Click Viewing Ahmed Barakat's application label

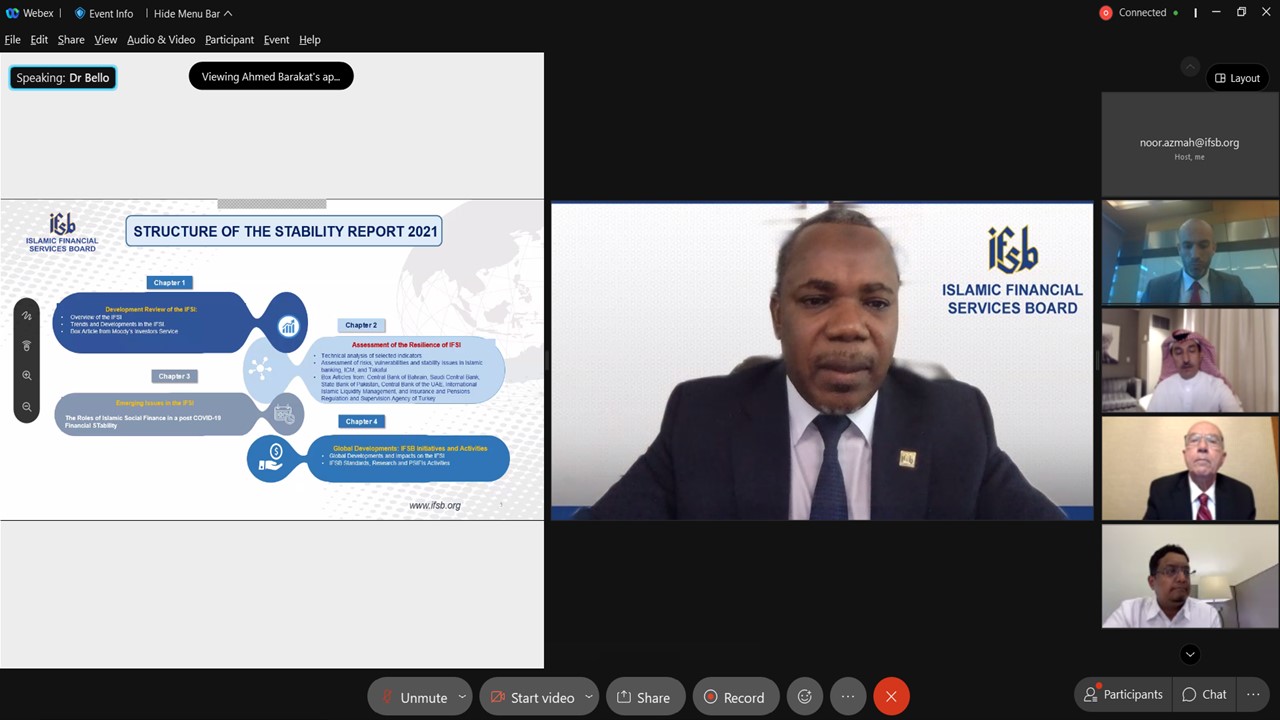click(x=271, y=76)
